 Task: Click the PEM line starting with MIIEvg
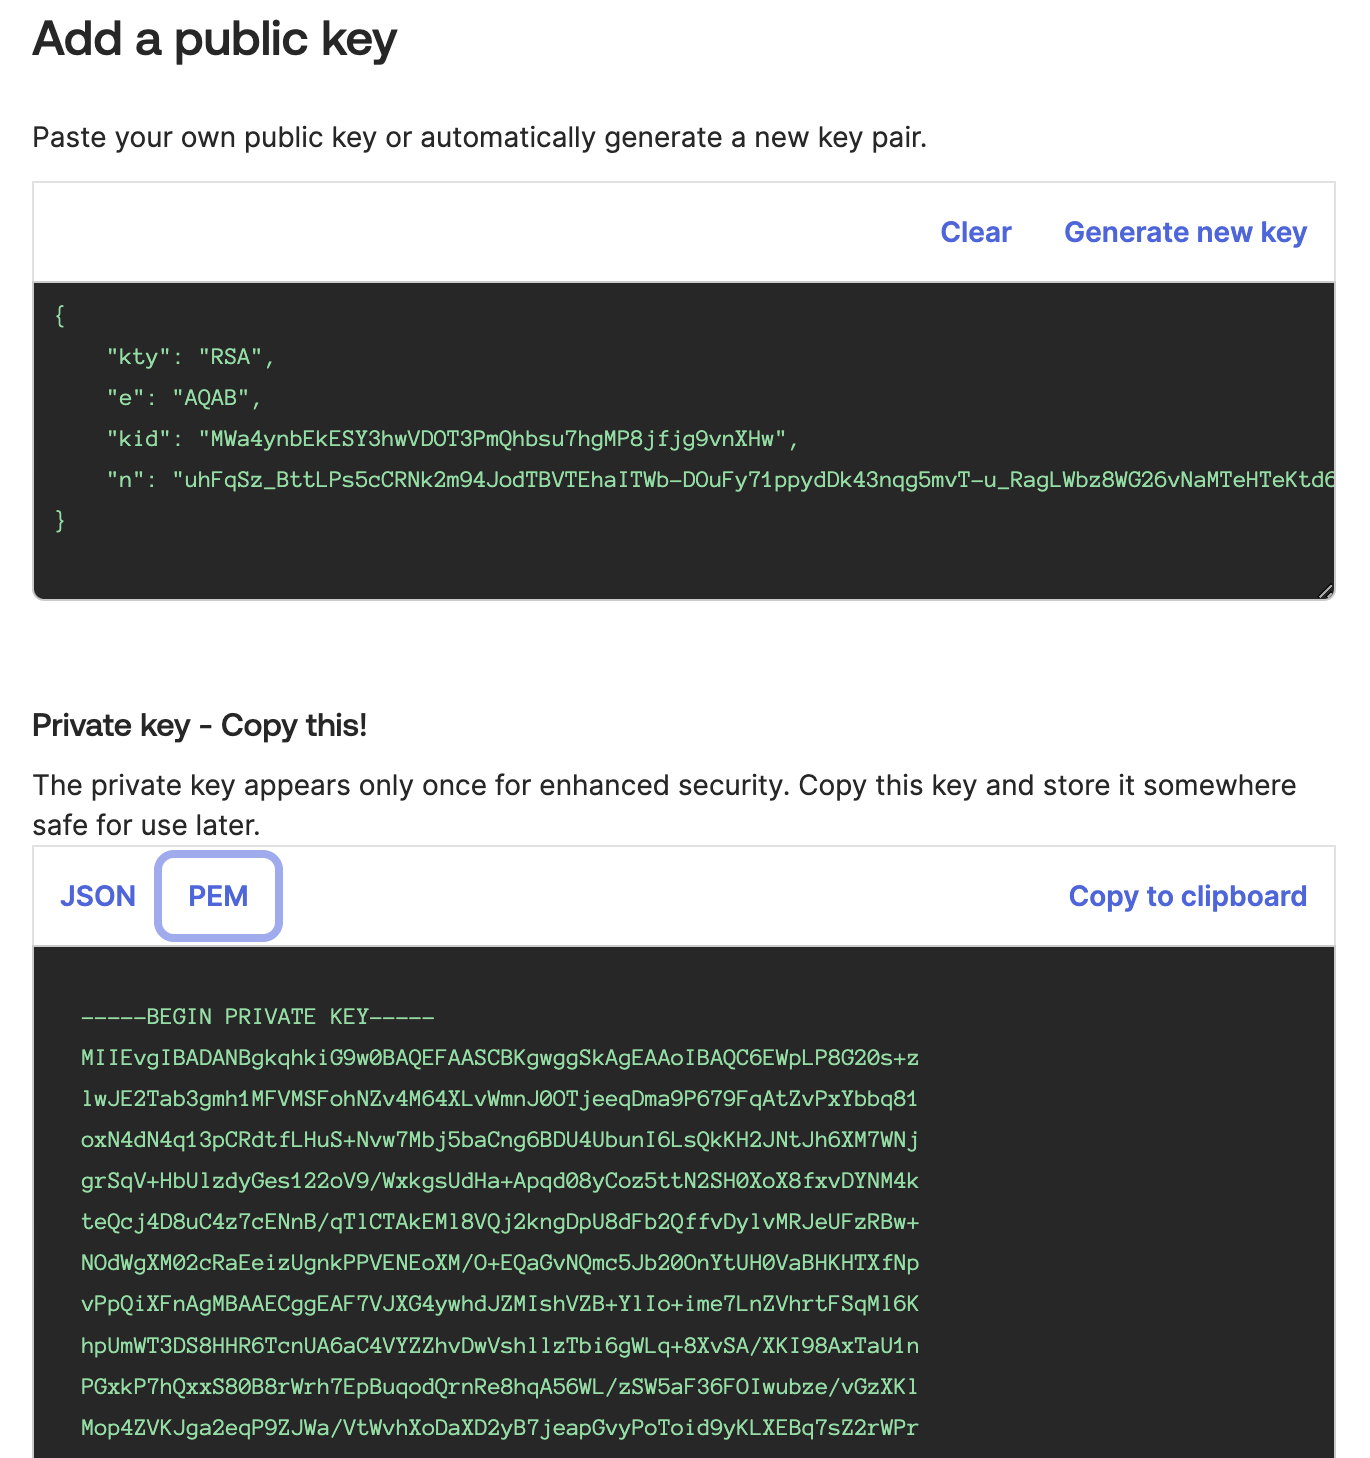(500, 1058)
